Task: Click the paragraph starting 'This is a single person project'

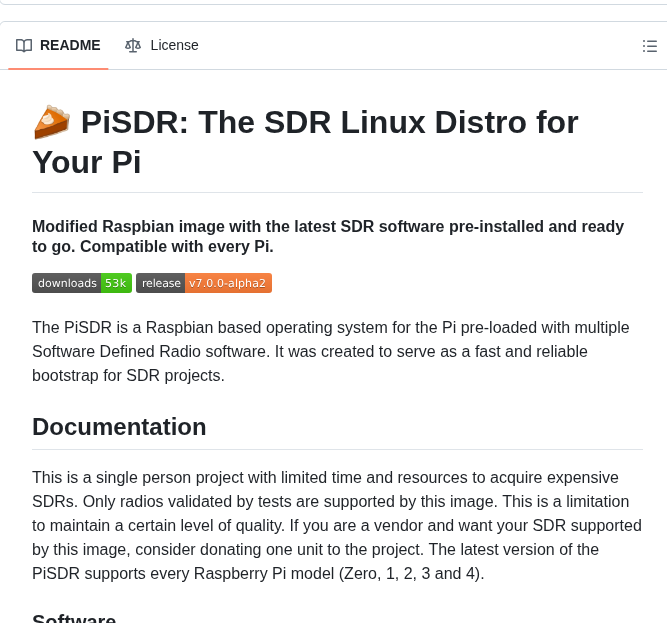Action: click(x=337, y=526)
